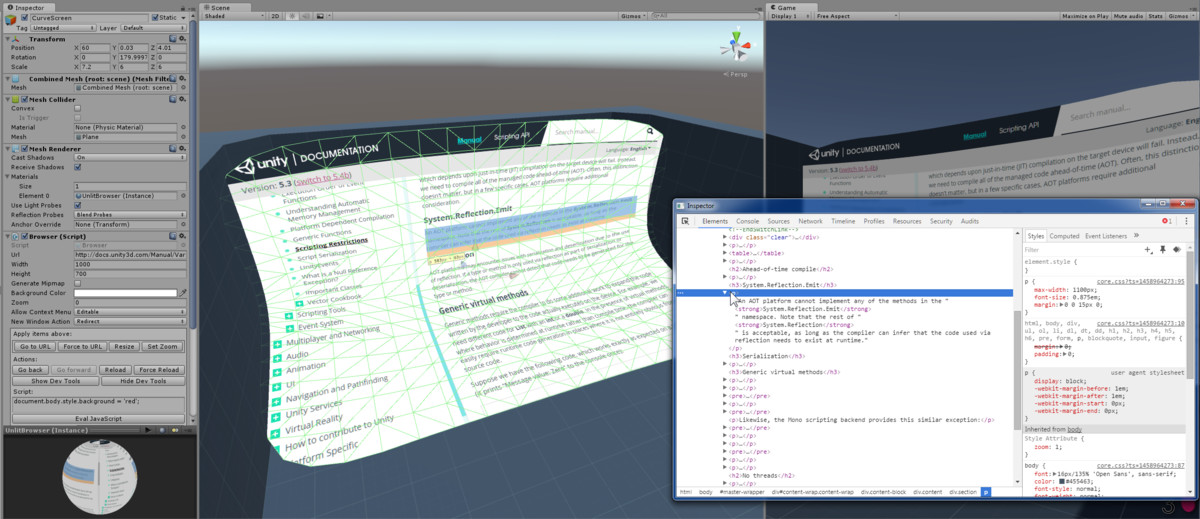Image resolution: width=1200 pixels, height=519 pixels.
Task: Open Cast Shadows dropdown
Action: coord(131,158)
